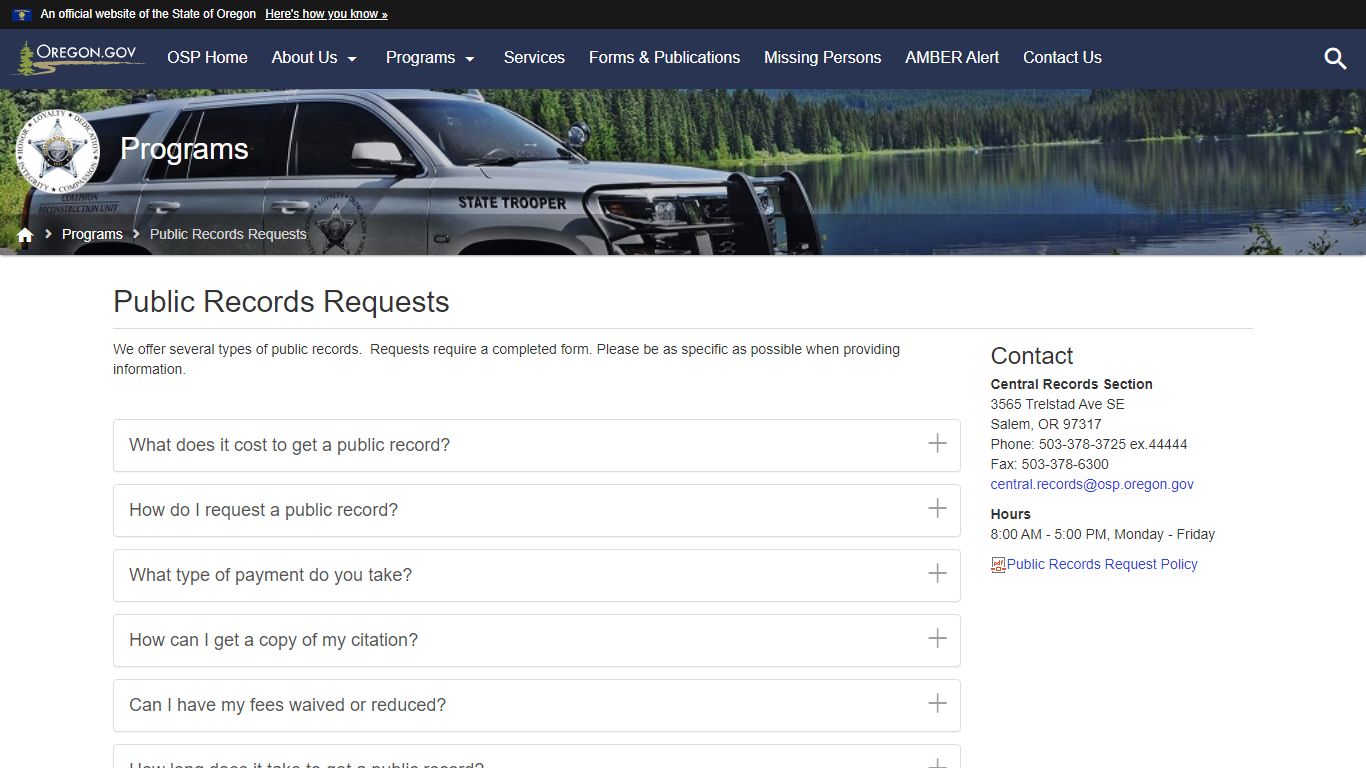
Task: Expand 'Can I have my fees waived or reduced?'
Action: click(x=537, y=705)
